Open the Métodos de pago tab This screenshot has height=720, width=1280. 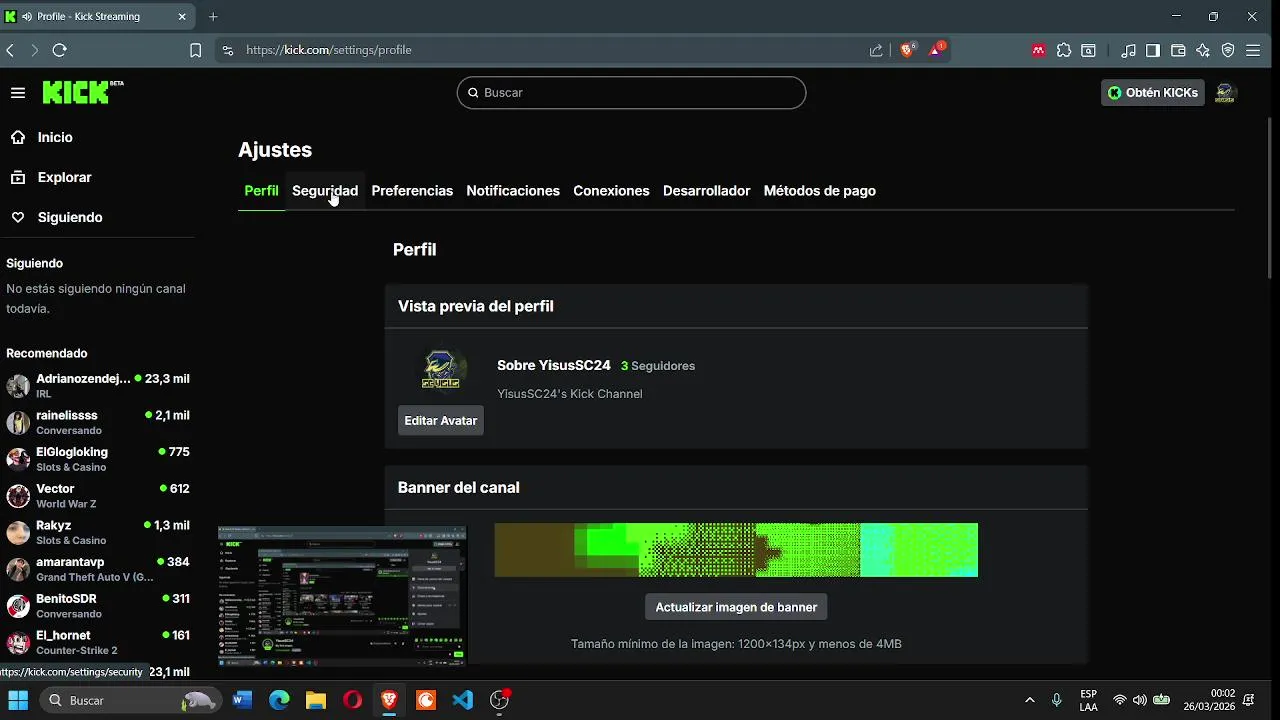pyautogui.click(x=820, y=190)
